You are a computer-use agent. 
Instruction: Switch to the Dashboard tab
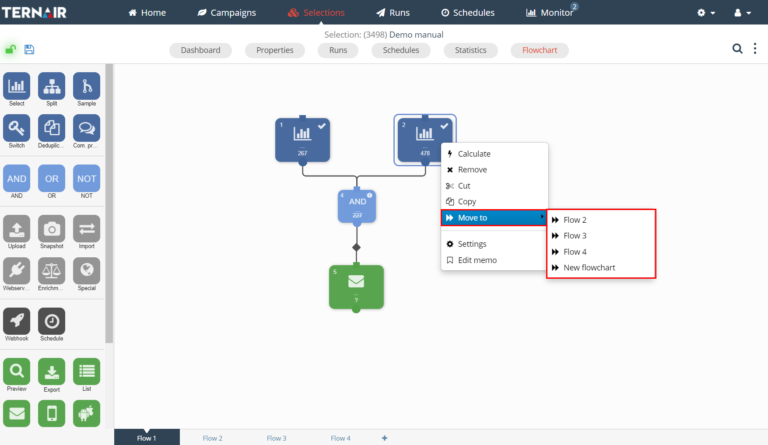coord(200,50)
